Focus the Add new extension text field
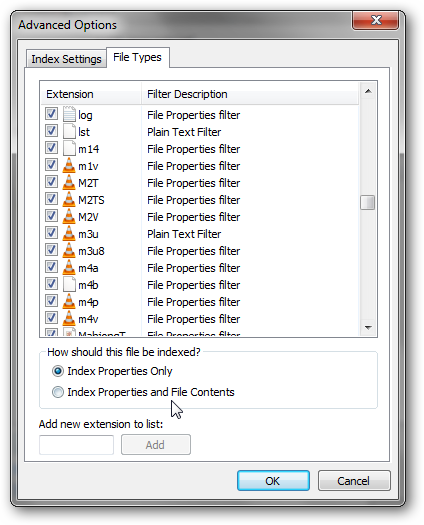Image resolution: width=424 pixels, height=525 pixels. (76, 445)
